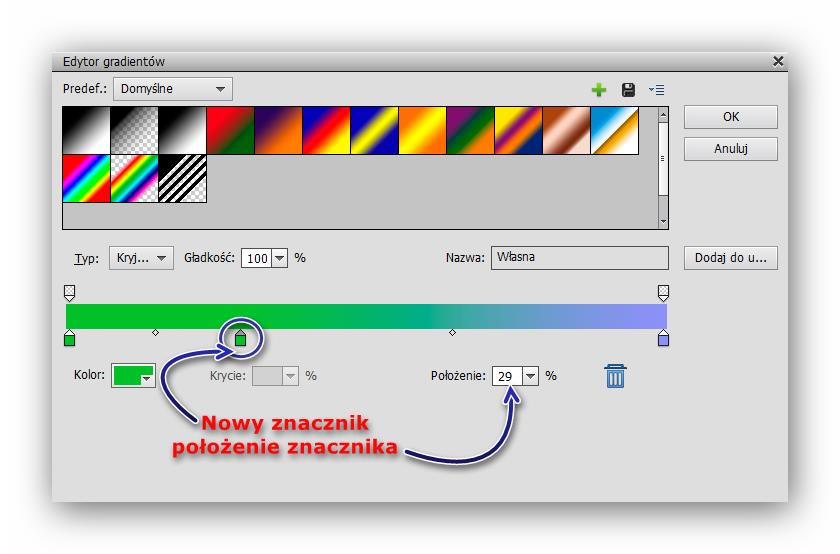840x554 pixels.
Task: Click the floppy disk save gradients icon
Action: [x=628, y=90]
